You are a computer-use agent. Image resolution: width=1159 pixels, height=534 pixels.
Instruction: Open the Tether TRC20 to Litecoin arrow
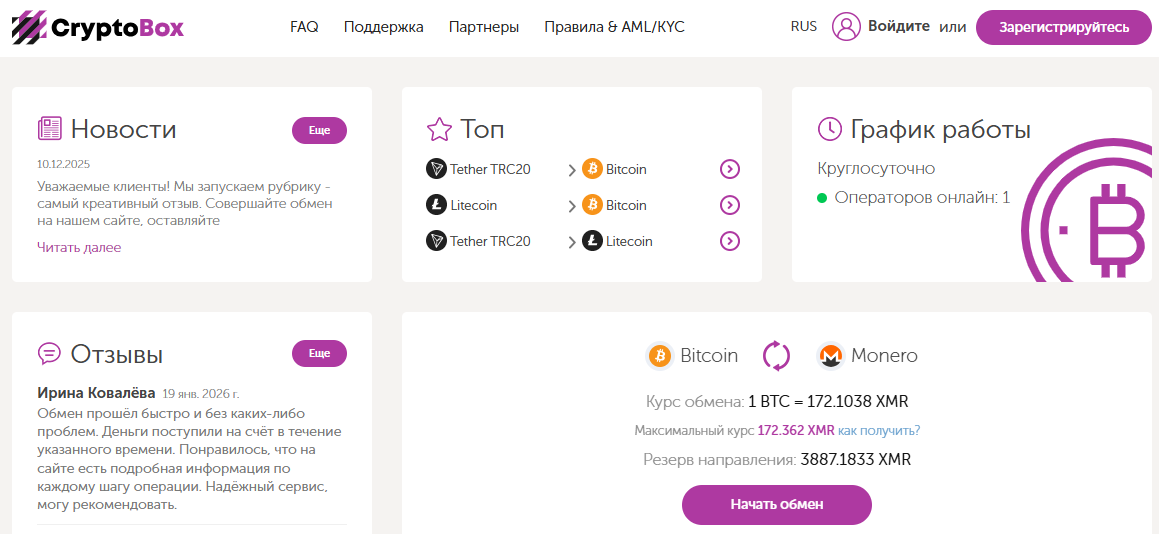(x=730, y=241)
